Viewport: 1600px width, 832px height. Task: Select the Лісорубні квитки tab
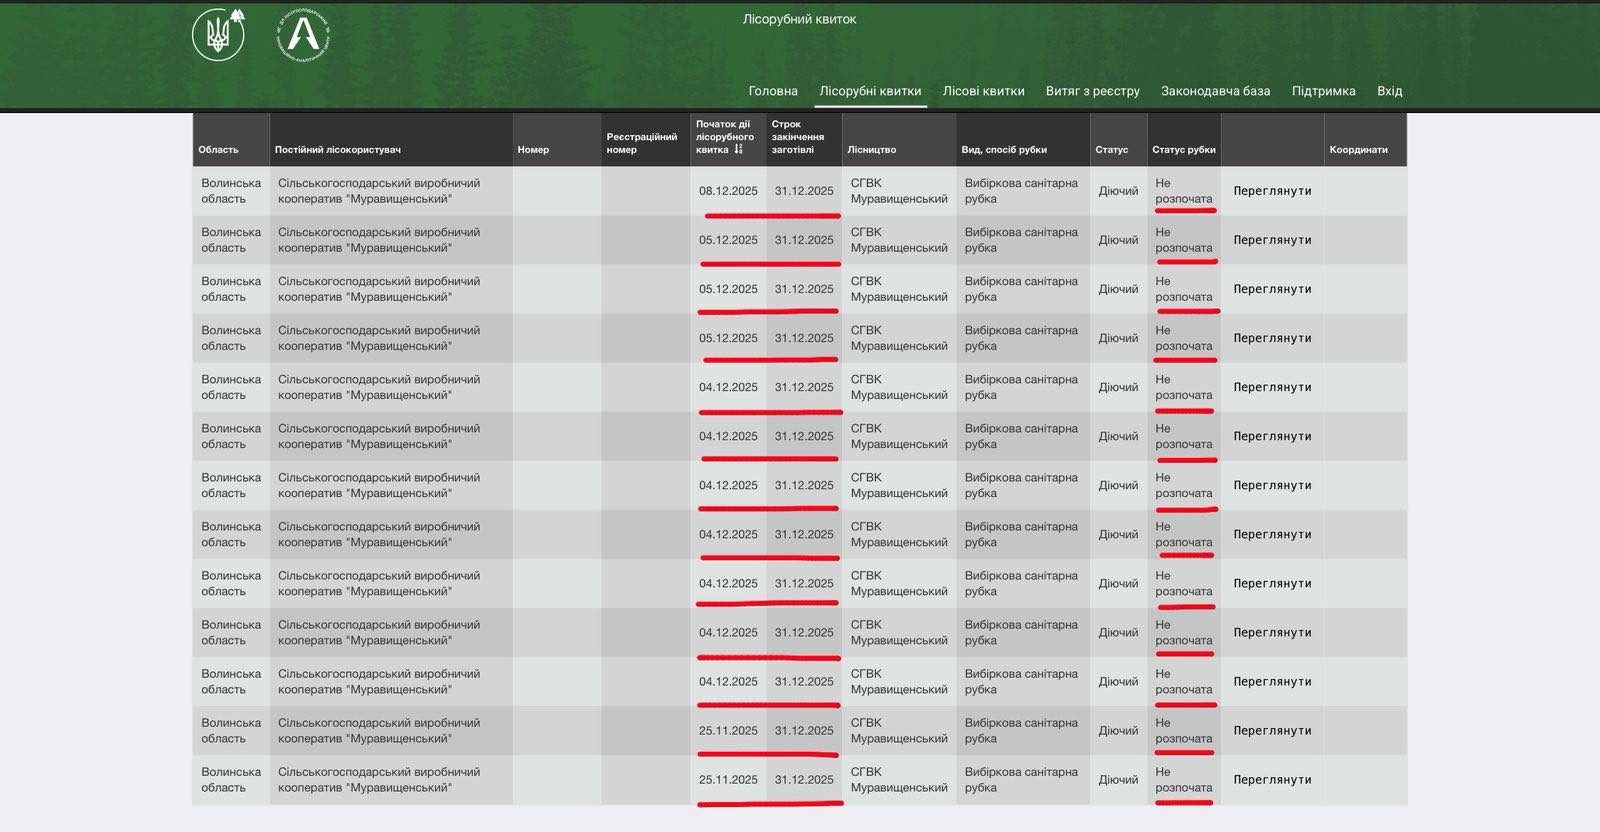pos(870,91)
